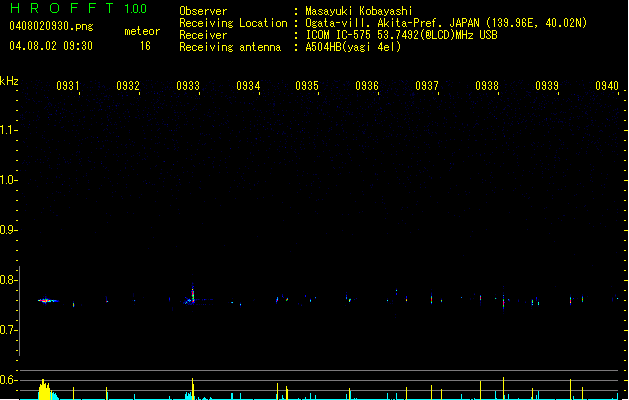629x400 pixels.
Task: Click the 0935 time axis label
Action: pyautogui.click(x=307, y=86)
